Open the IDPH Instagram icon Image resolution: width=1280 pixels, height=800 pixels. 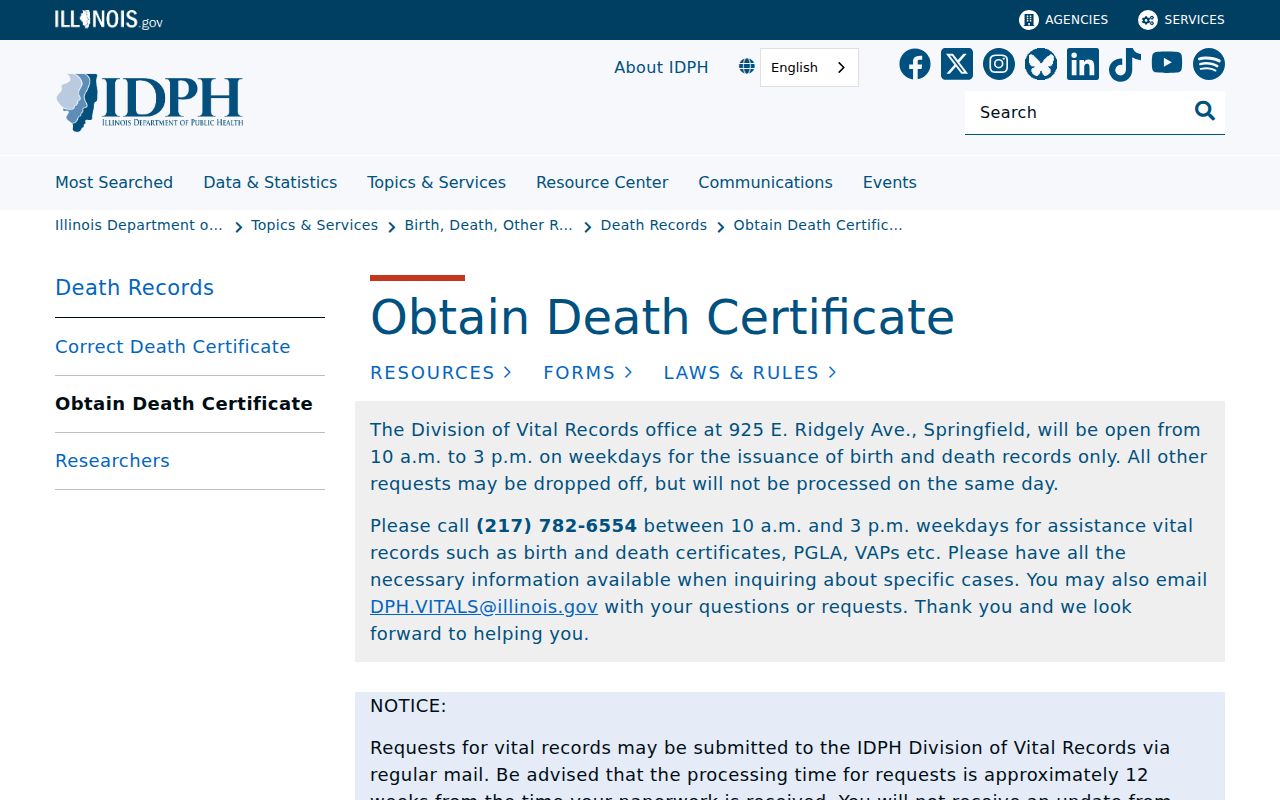[999, 64]
